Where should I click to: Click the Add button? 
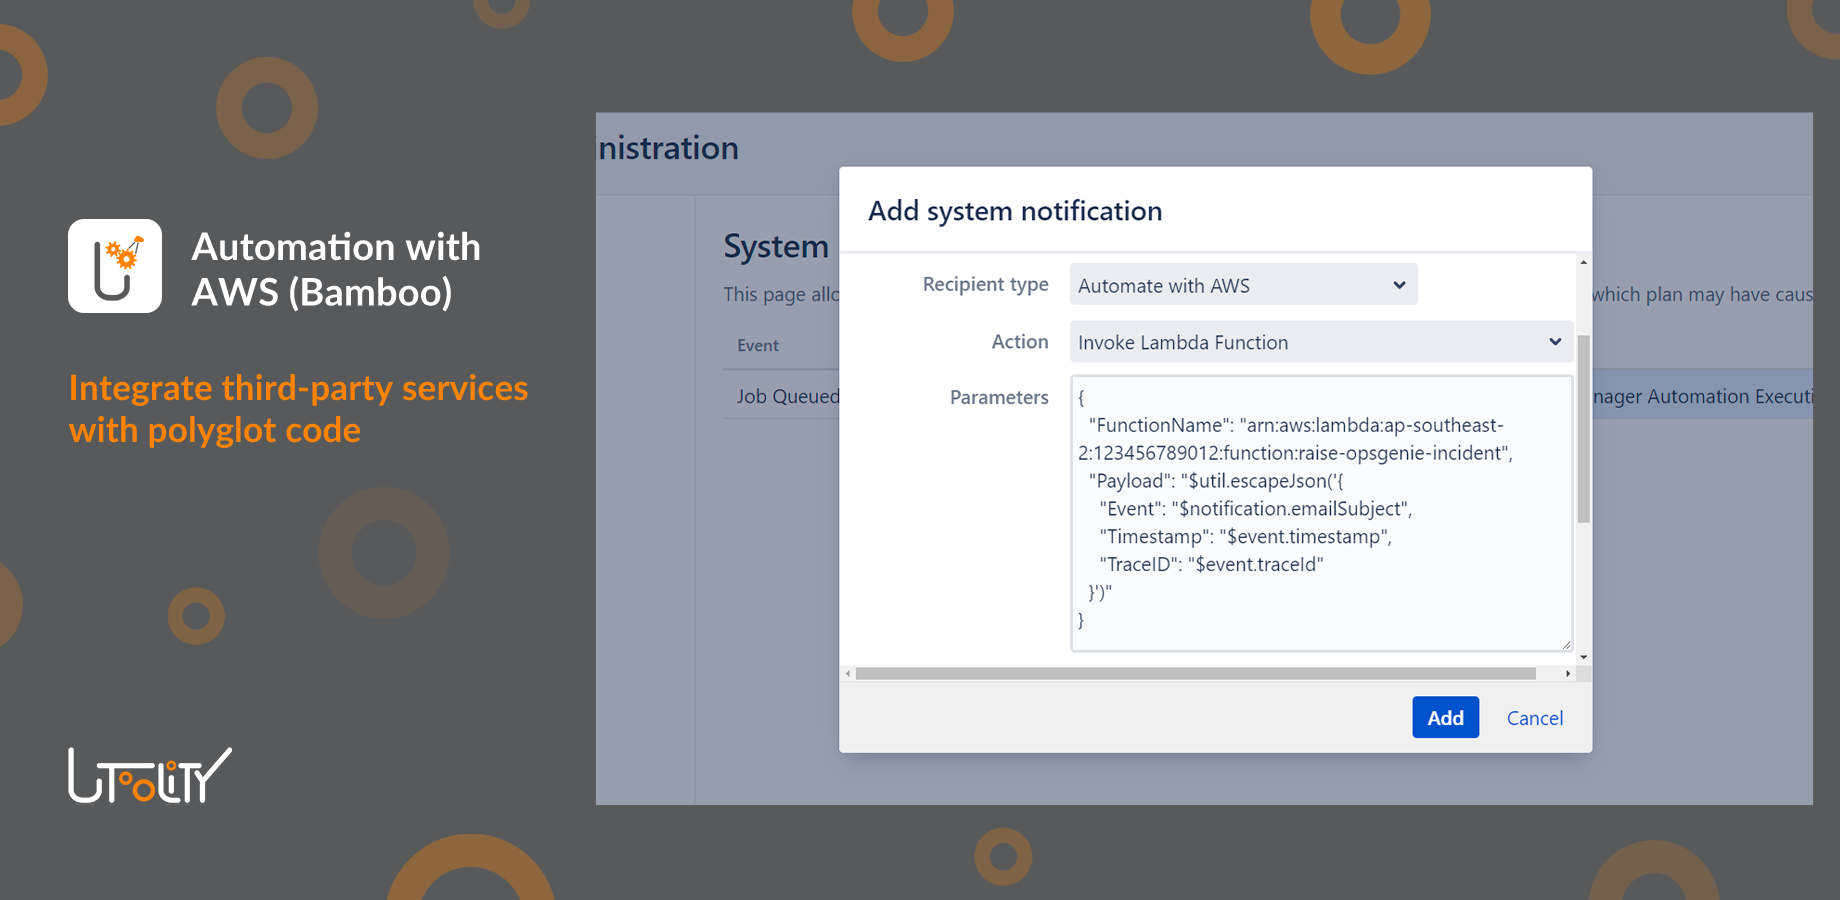coord(1445,717)
